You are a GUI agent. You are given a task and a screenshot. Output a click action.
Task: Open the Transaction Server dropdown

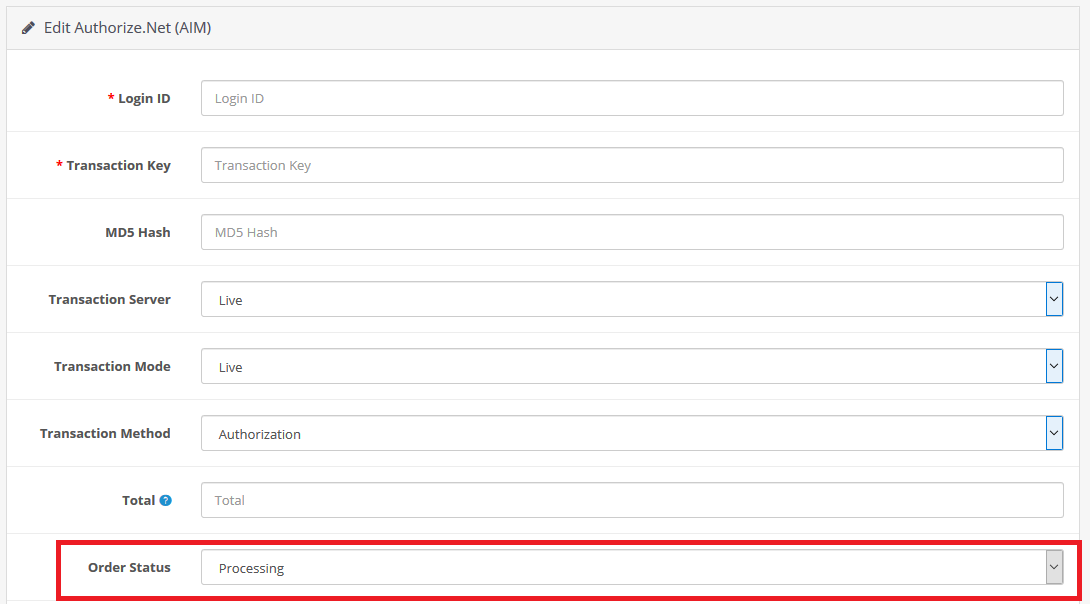tap(632, 299)
